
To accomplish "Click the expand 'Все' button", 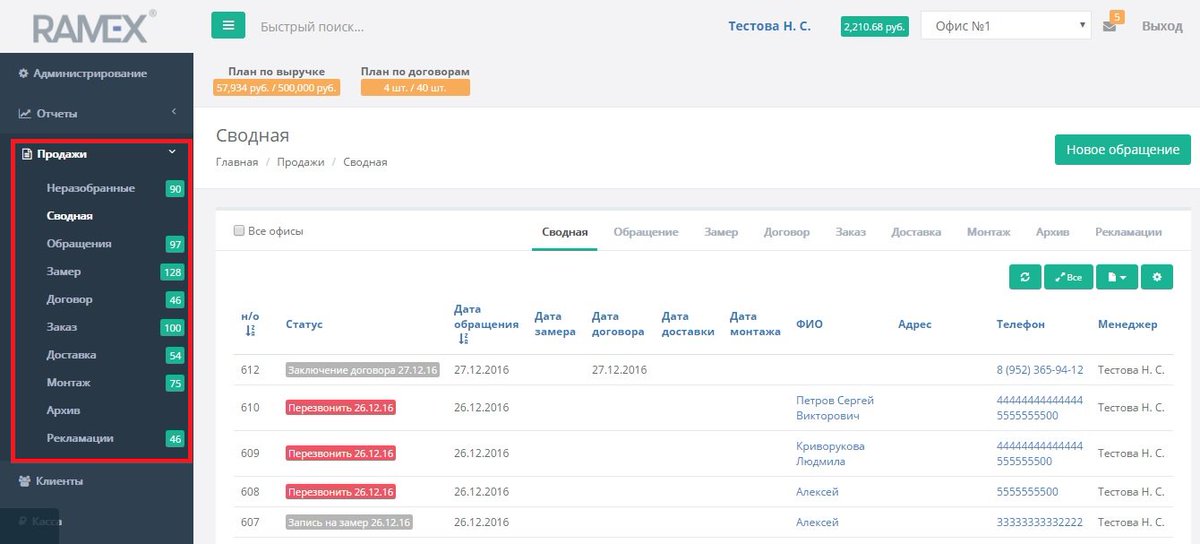I will [1068, 277].
